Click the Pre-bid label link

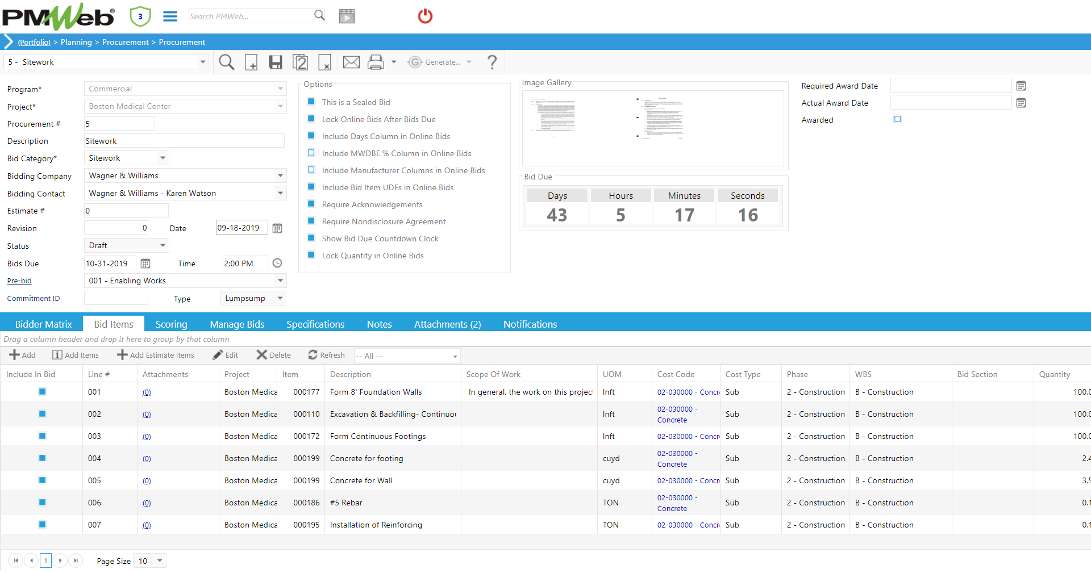[19, 280]
